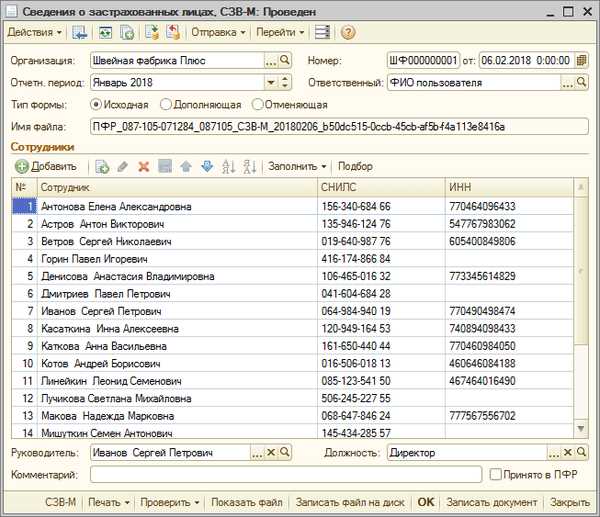The height and width of the screenshot is (517, 600).
Task: Move employee row up with arrow icon
Action: (186, 166)
